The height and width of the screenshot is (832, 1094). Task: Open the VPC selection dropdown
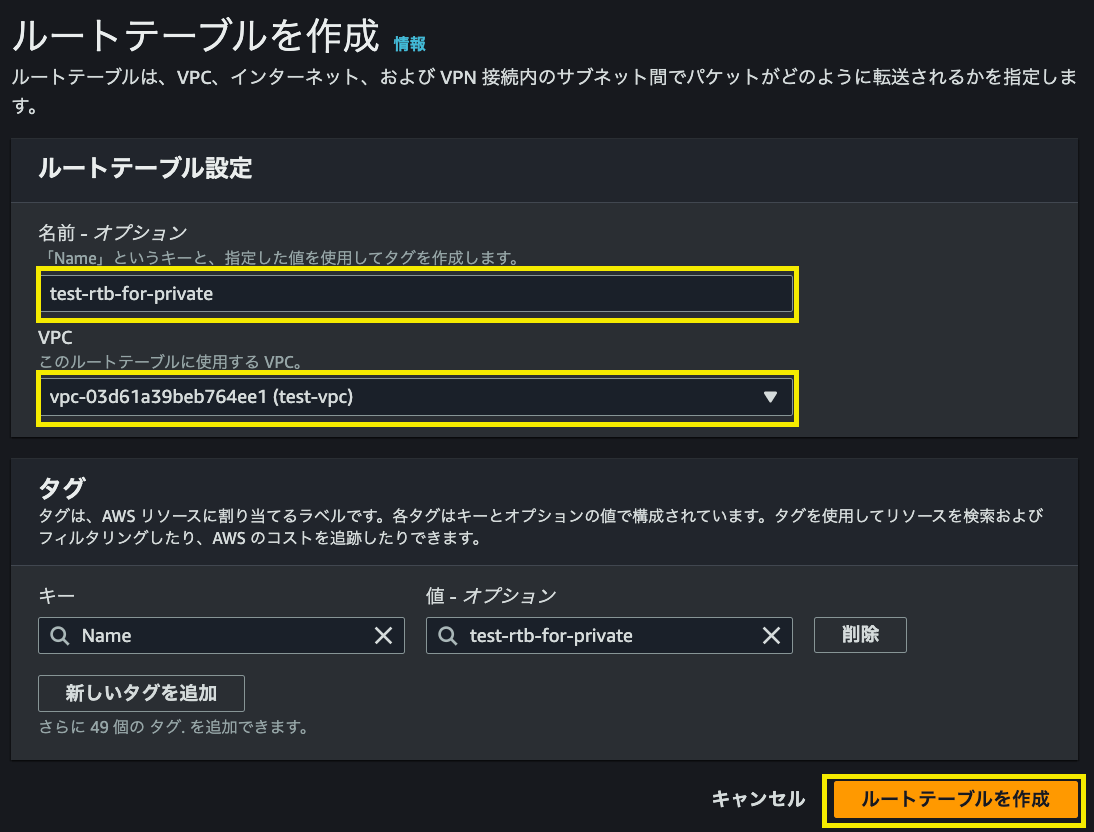coord(417,397)
